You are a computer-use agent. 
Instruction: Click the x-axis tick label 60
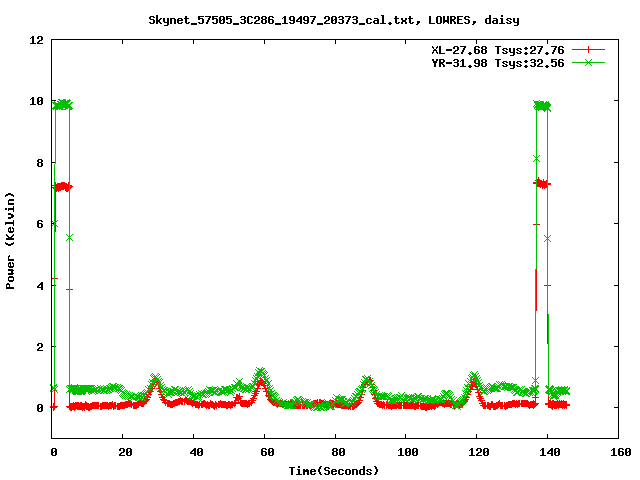267,452
